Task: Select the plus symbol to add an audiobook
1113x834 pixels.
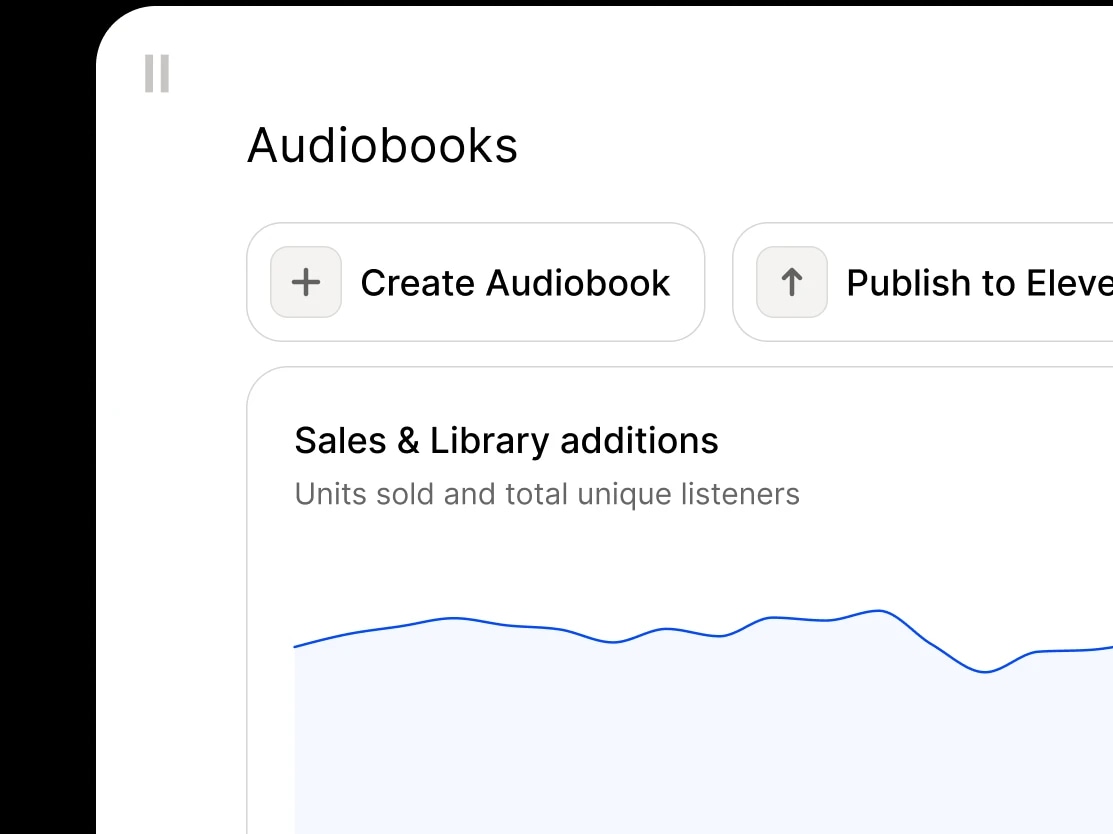Action: pyautogui.click(x=305, y=283)
